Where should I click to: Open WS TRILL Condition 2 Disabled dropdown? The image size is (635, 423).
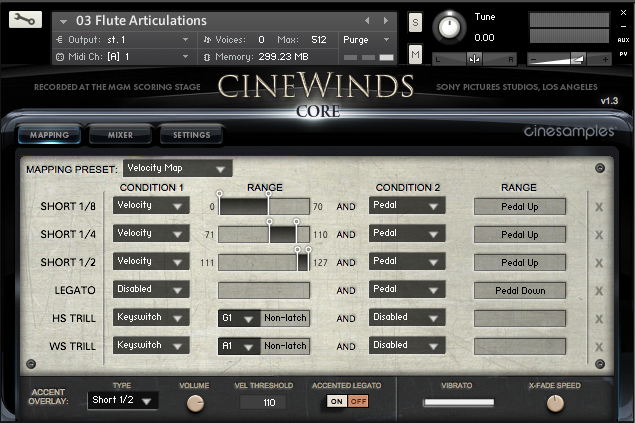point(407,345)
